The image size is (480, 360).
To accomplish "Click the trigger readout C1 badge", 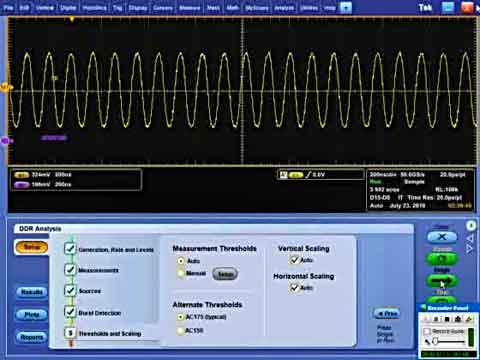I will (295, 175).
